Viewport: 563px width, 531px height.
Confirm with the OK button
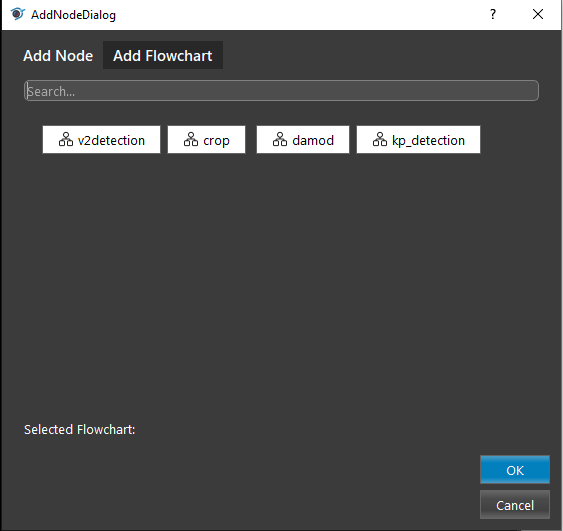pyautogui.click(x=515, y=470)
